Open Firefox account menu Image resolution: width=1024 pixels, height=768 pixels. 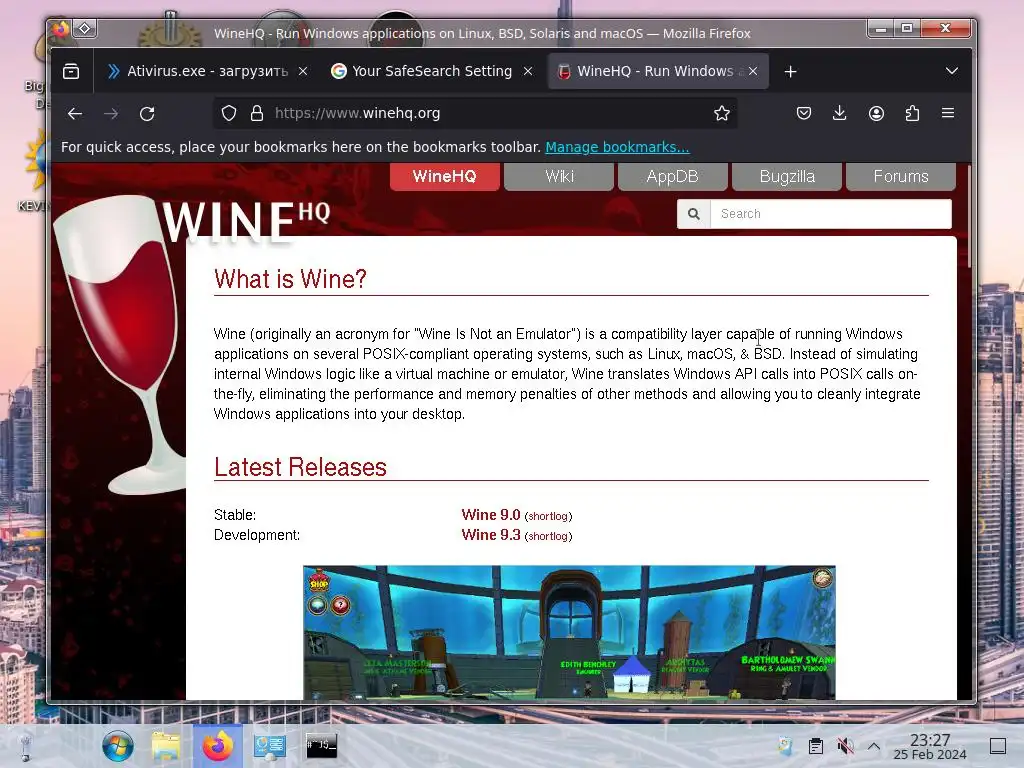point(876,114)
